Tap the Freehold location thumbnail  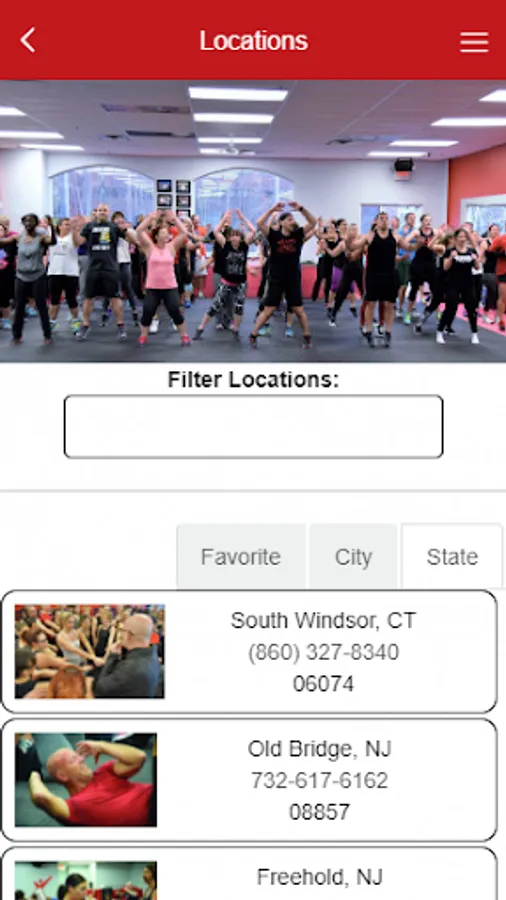[x=85, y=880]
